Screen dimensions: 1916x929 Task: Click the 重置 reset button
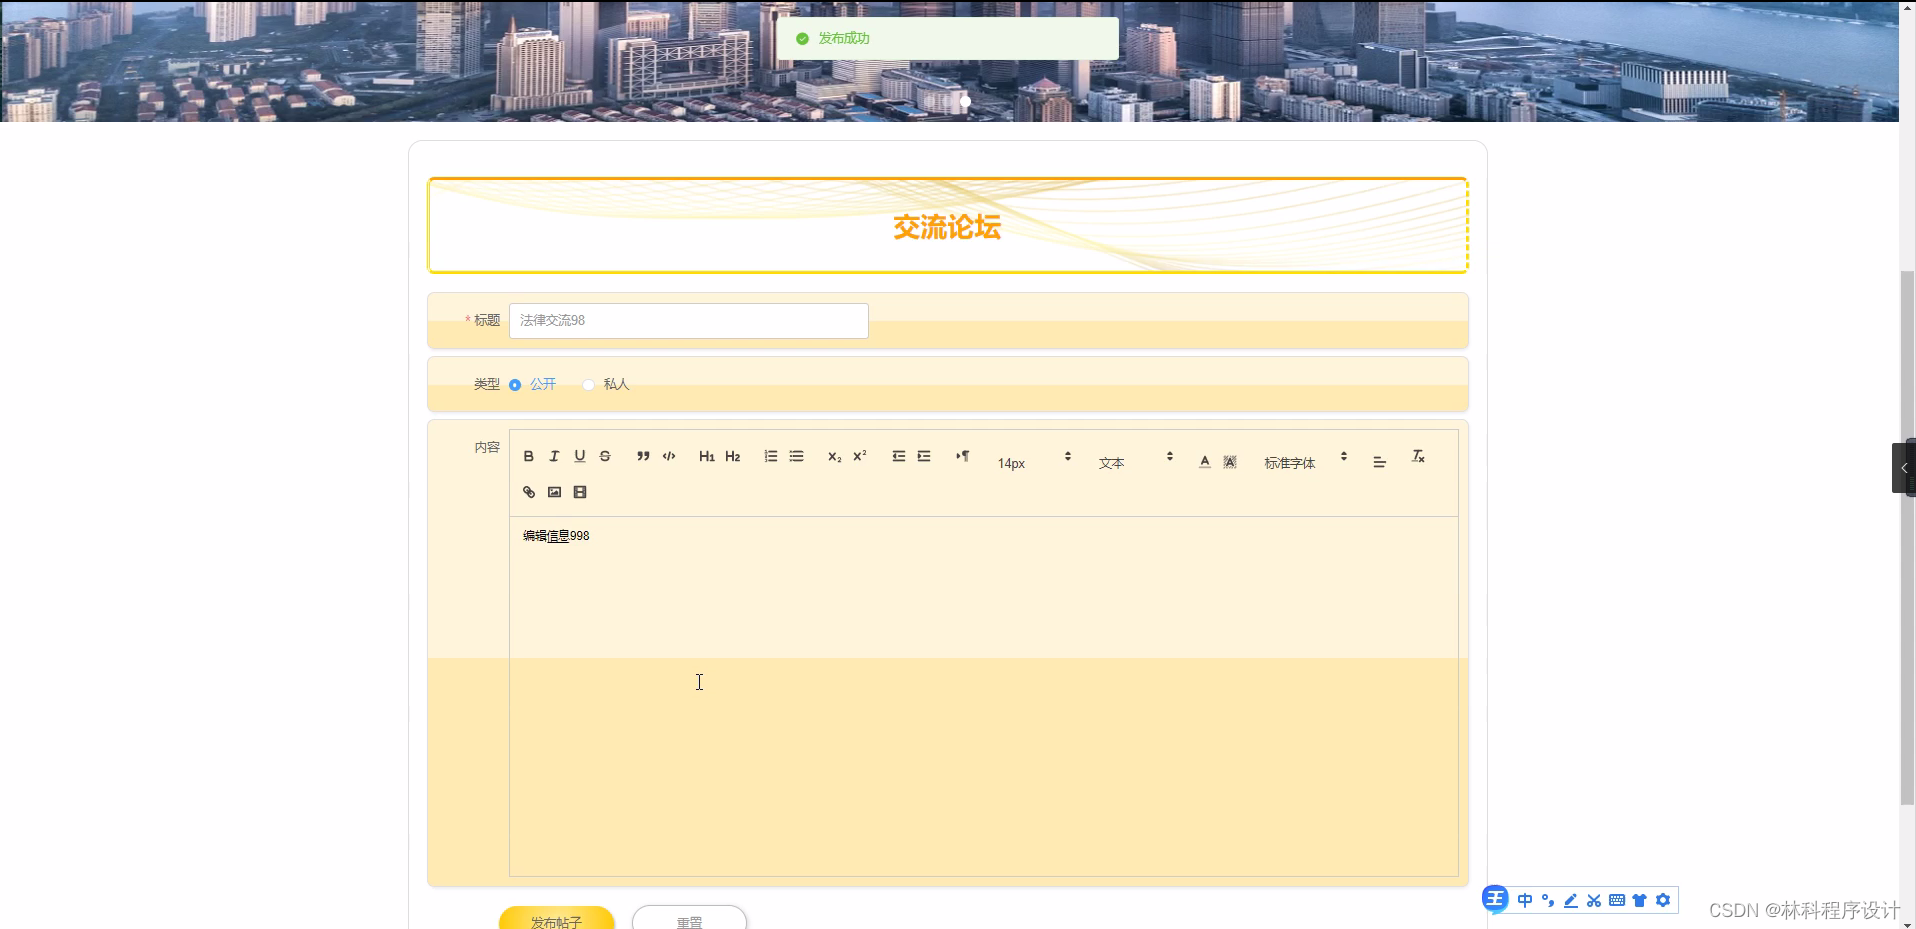689,920
